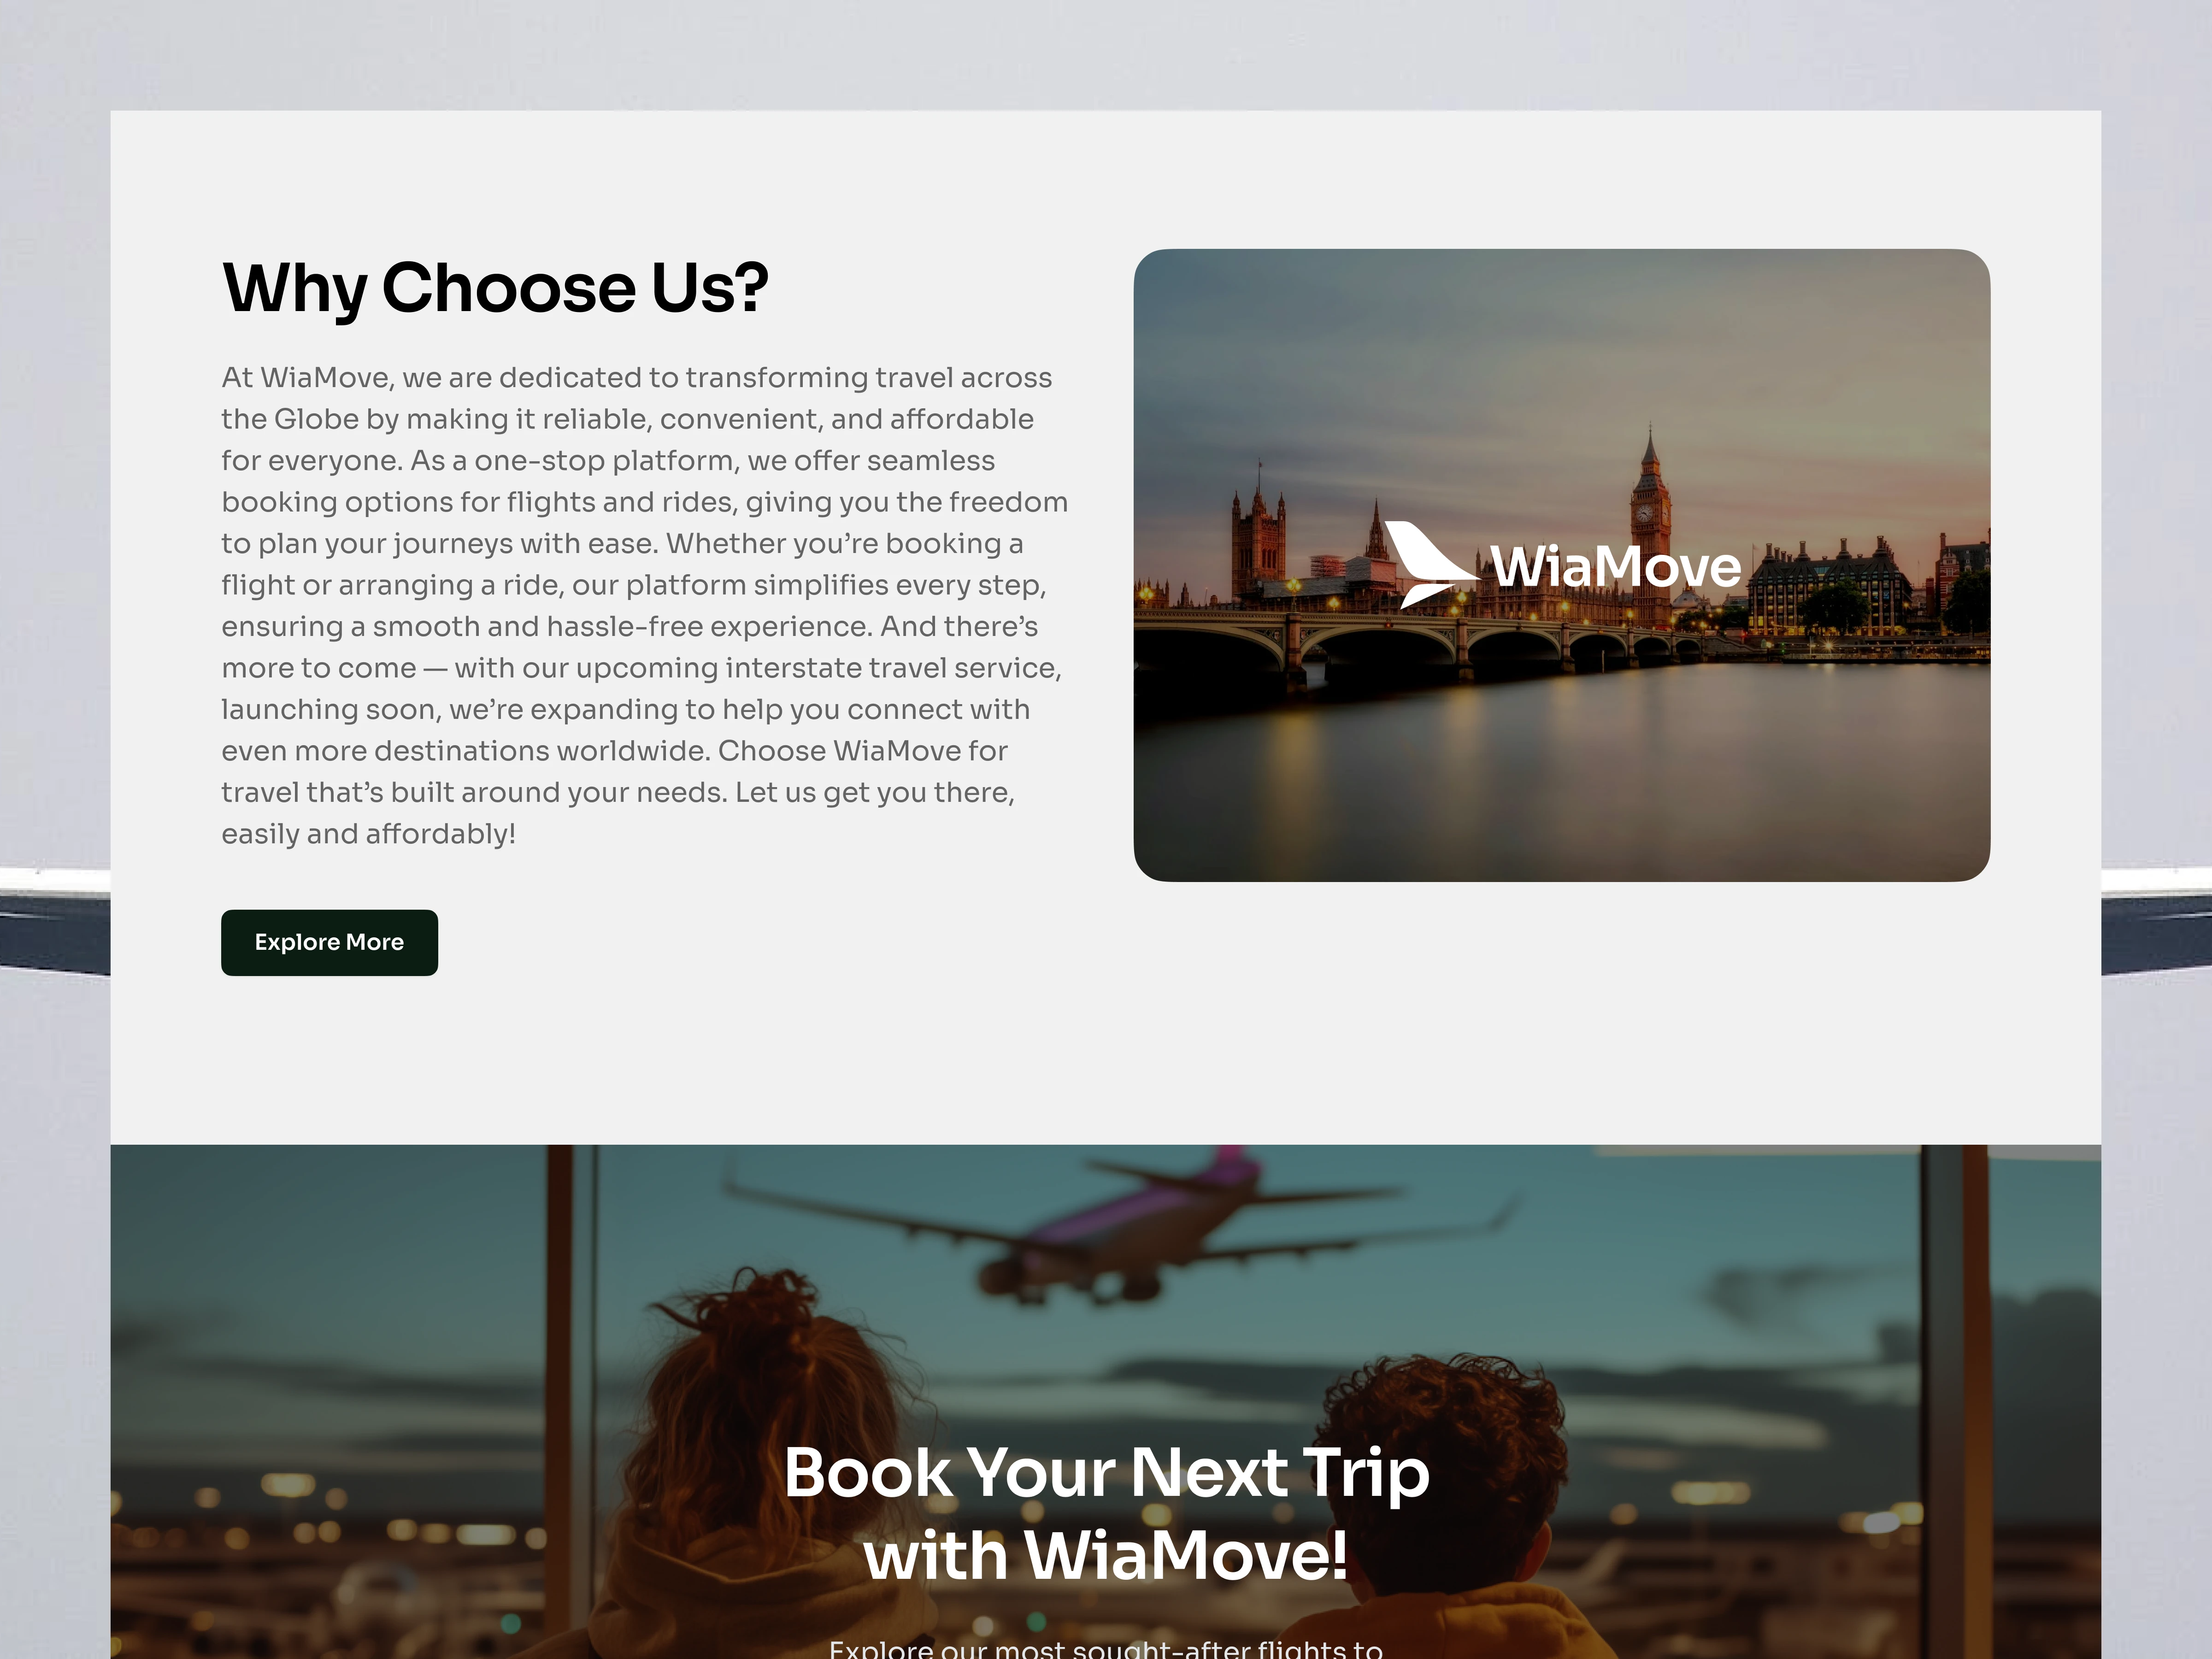The height and width of the screenshot is (1659, 2212).
Task: Click the airplane wing on the left page margin
Action: coord(55,920)
